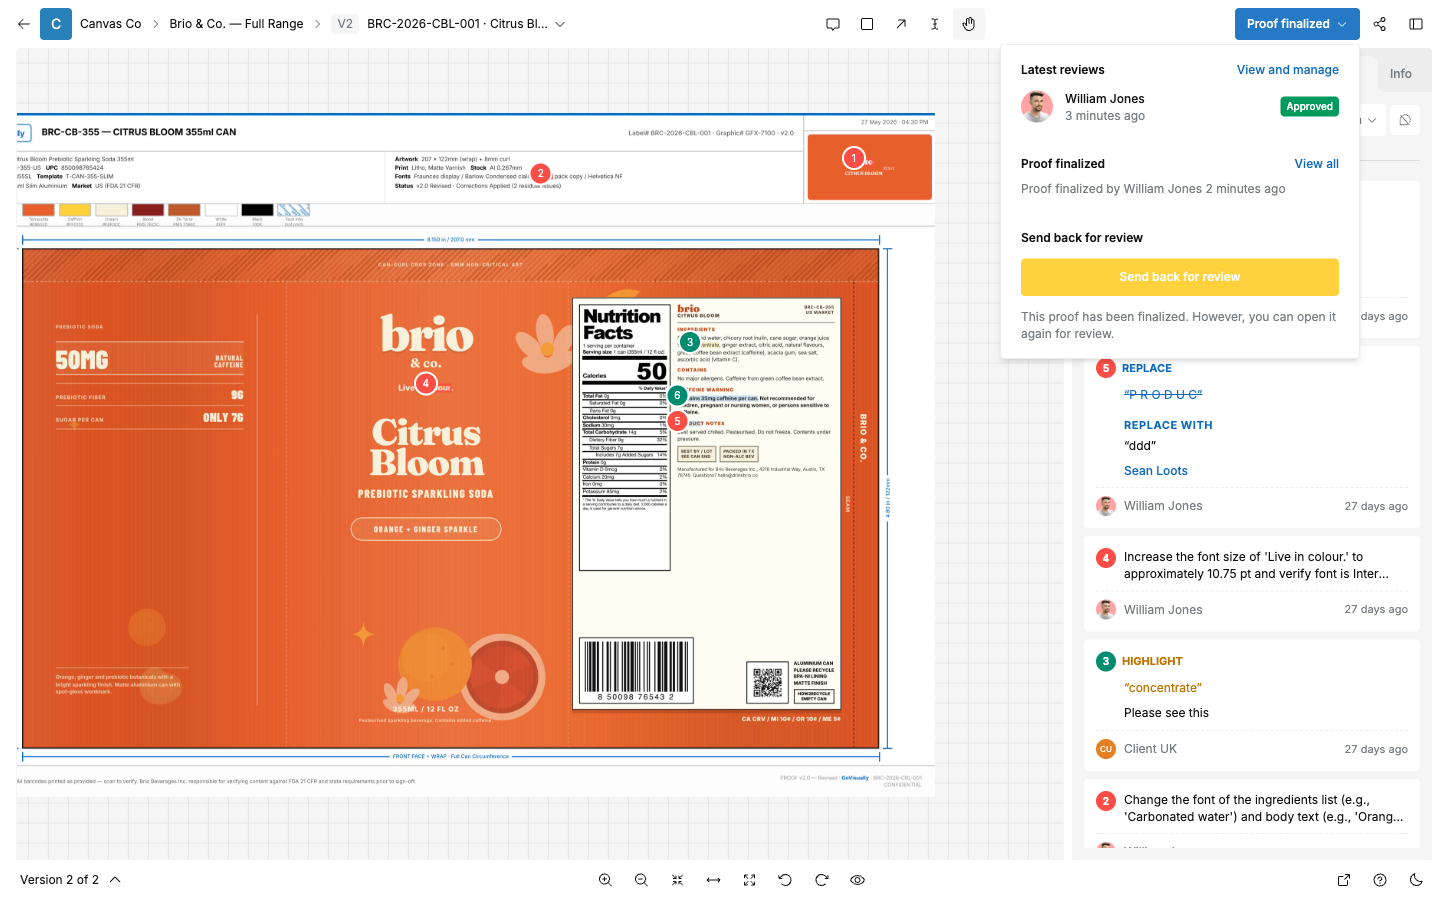Image resolution: width=1440 pixels, height=900 pixels.
Task: Select the hand pan tool
Action: [x=969, y=24]
